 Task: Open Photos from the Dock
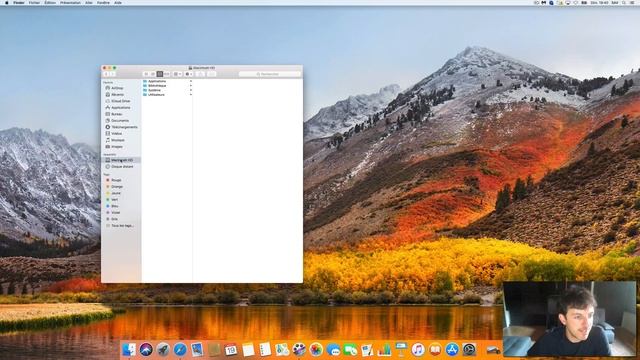[316, 349]
